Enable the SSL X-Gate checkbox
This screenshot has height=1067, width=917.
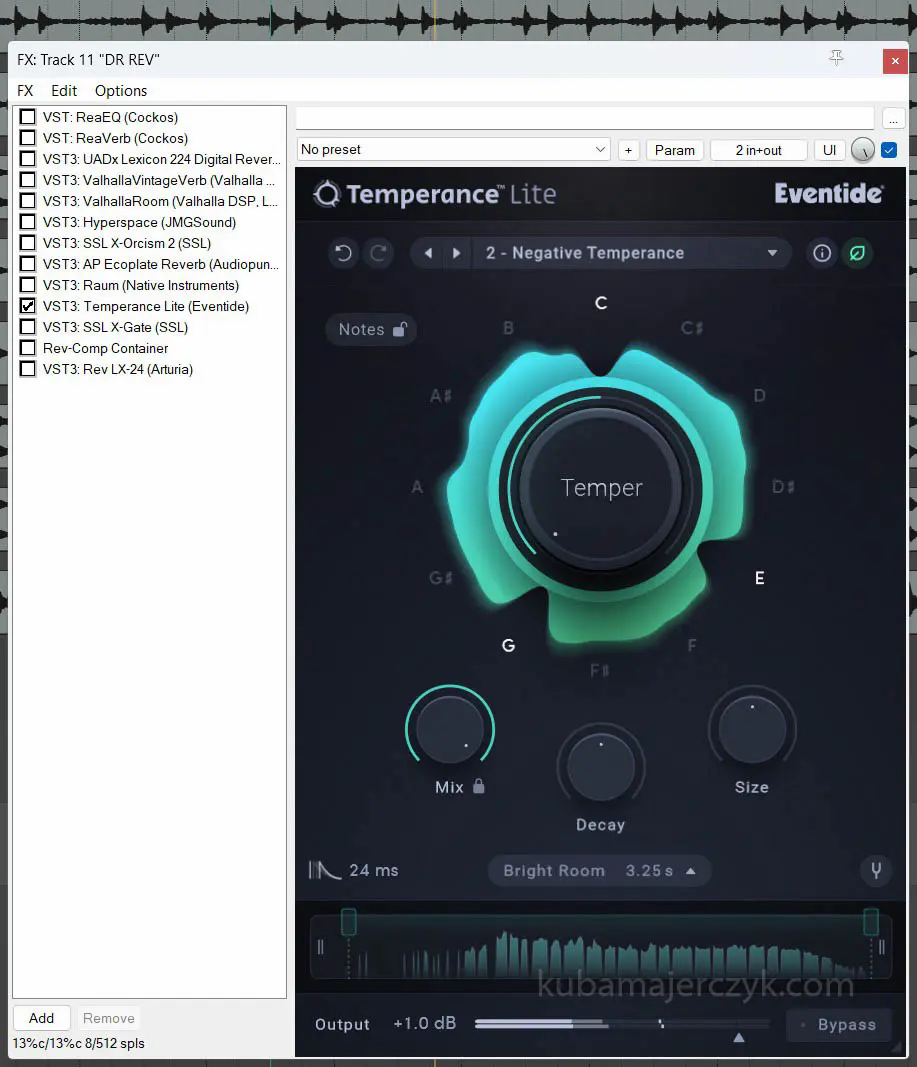28,327
